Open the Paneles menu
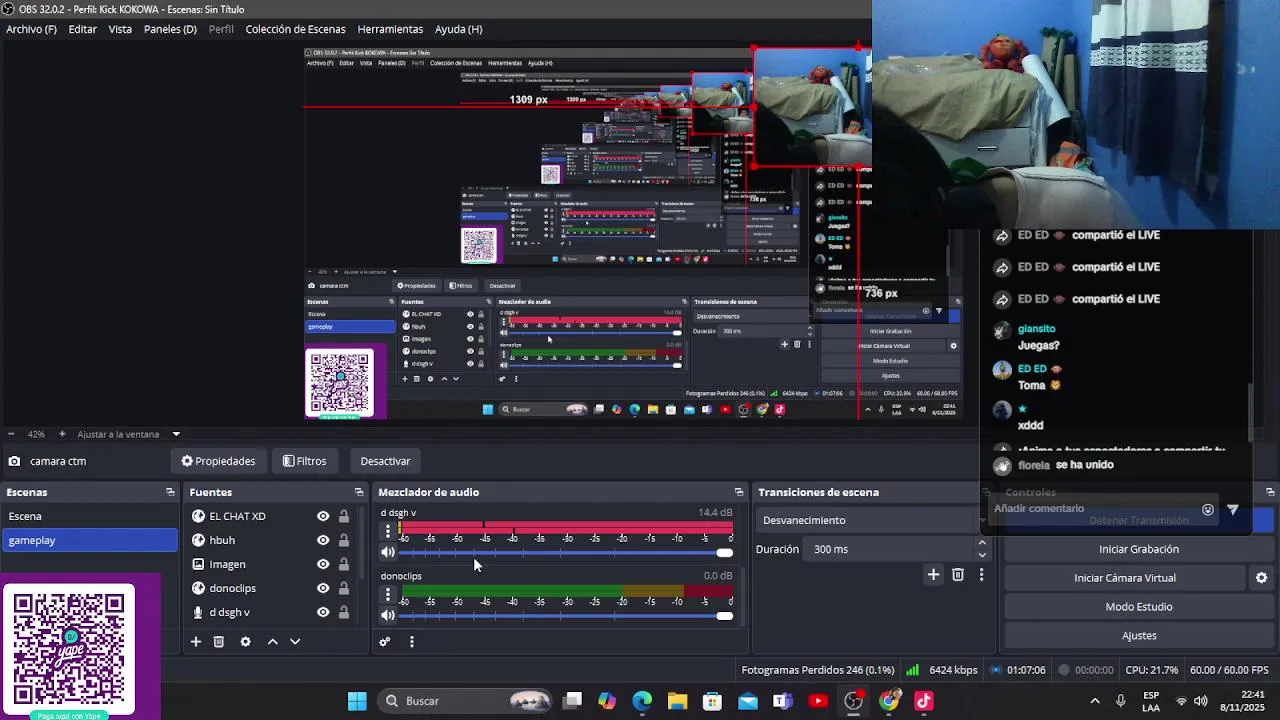The width and height of the screenshot is (1280, 720). [170, 29]
